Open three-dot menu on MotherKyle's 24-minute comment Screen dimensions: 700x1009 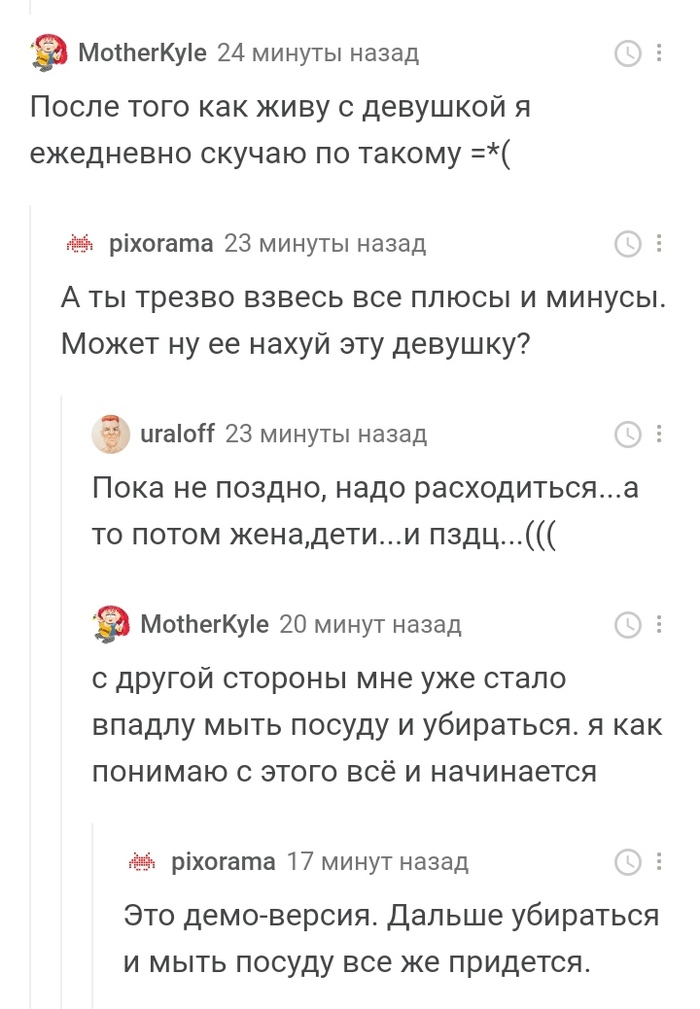pos(659,53)
